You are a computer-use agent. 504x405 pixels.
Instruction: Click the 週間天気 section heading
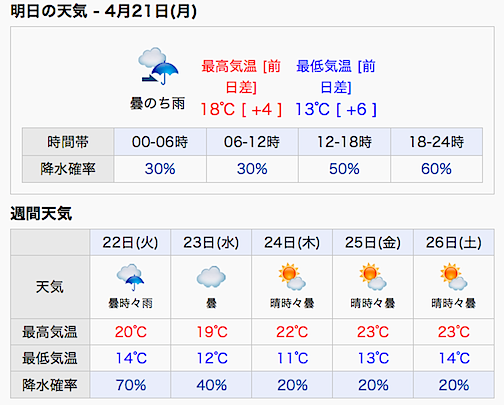coord(41,213)
